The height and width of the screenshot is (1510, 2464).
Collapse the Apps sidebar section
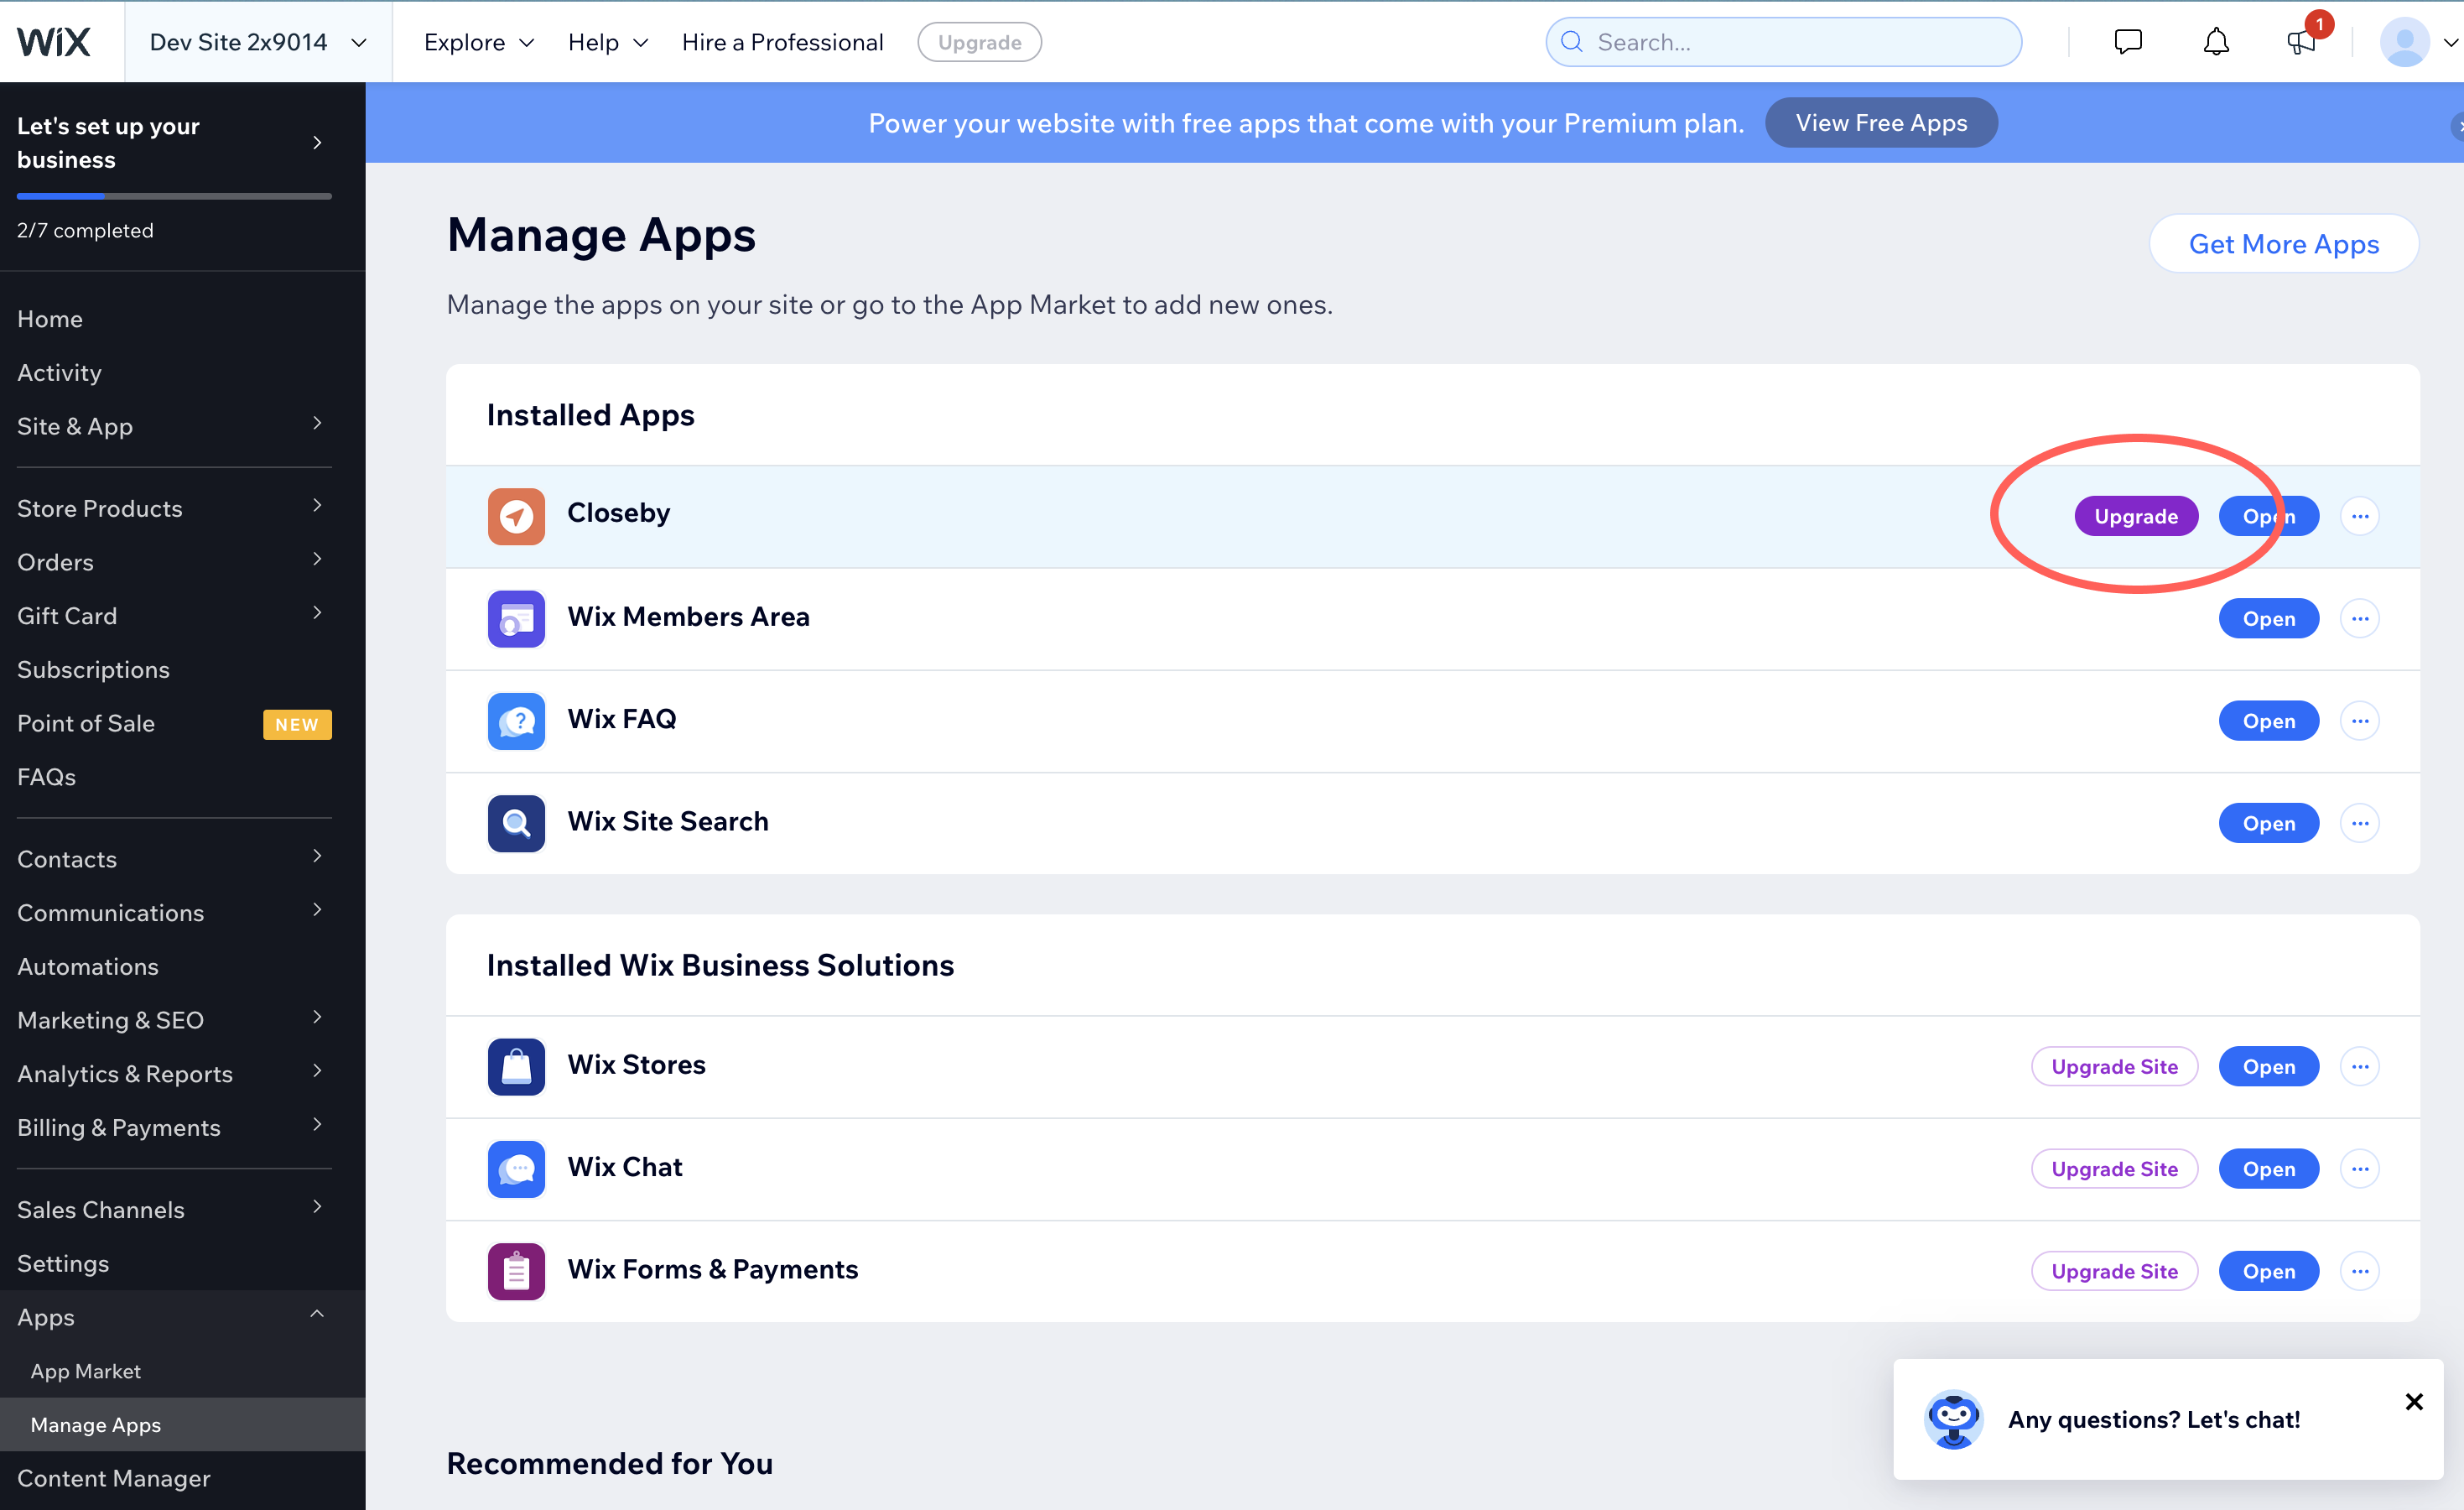317,1314
